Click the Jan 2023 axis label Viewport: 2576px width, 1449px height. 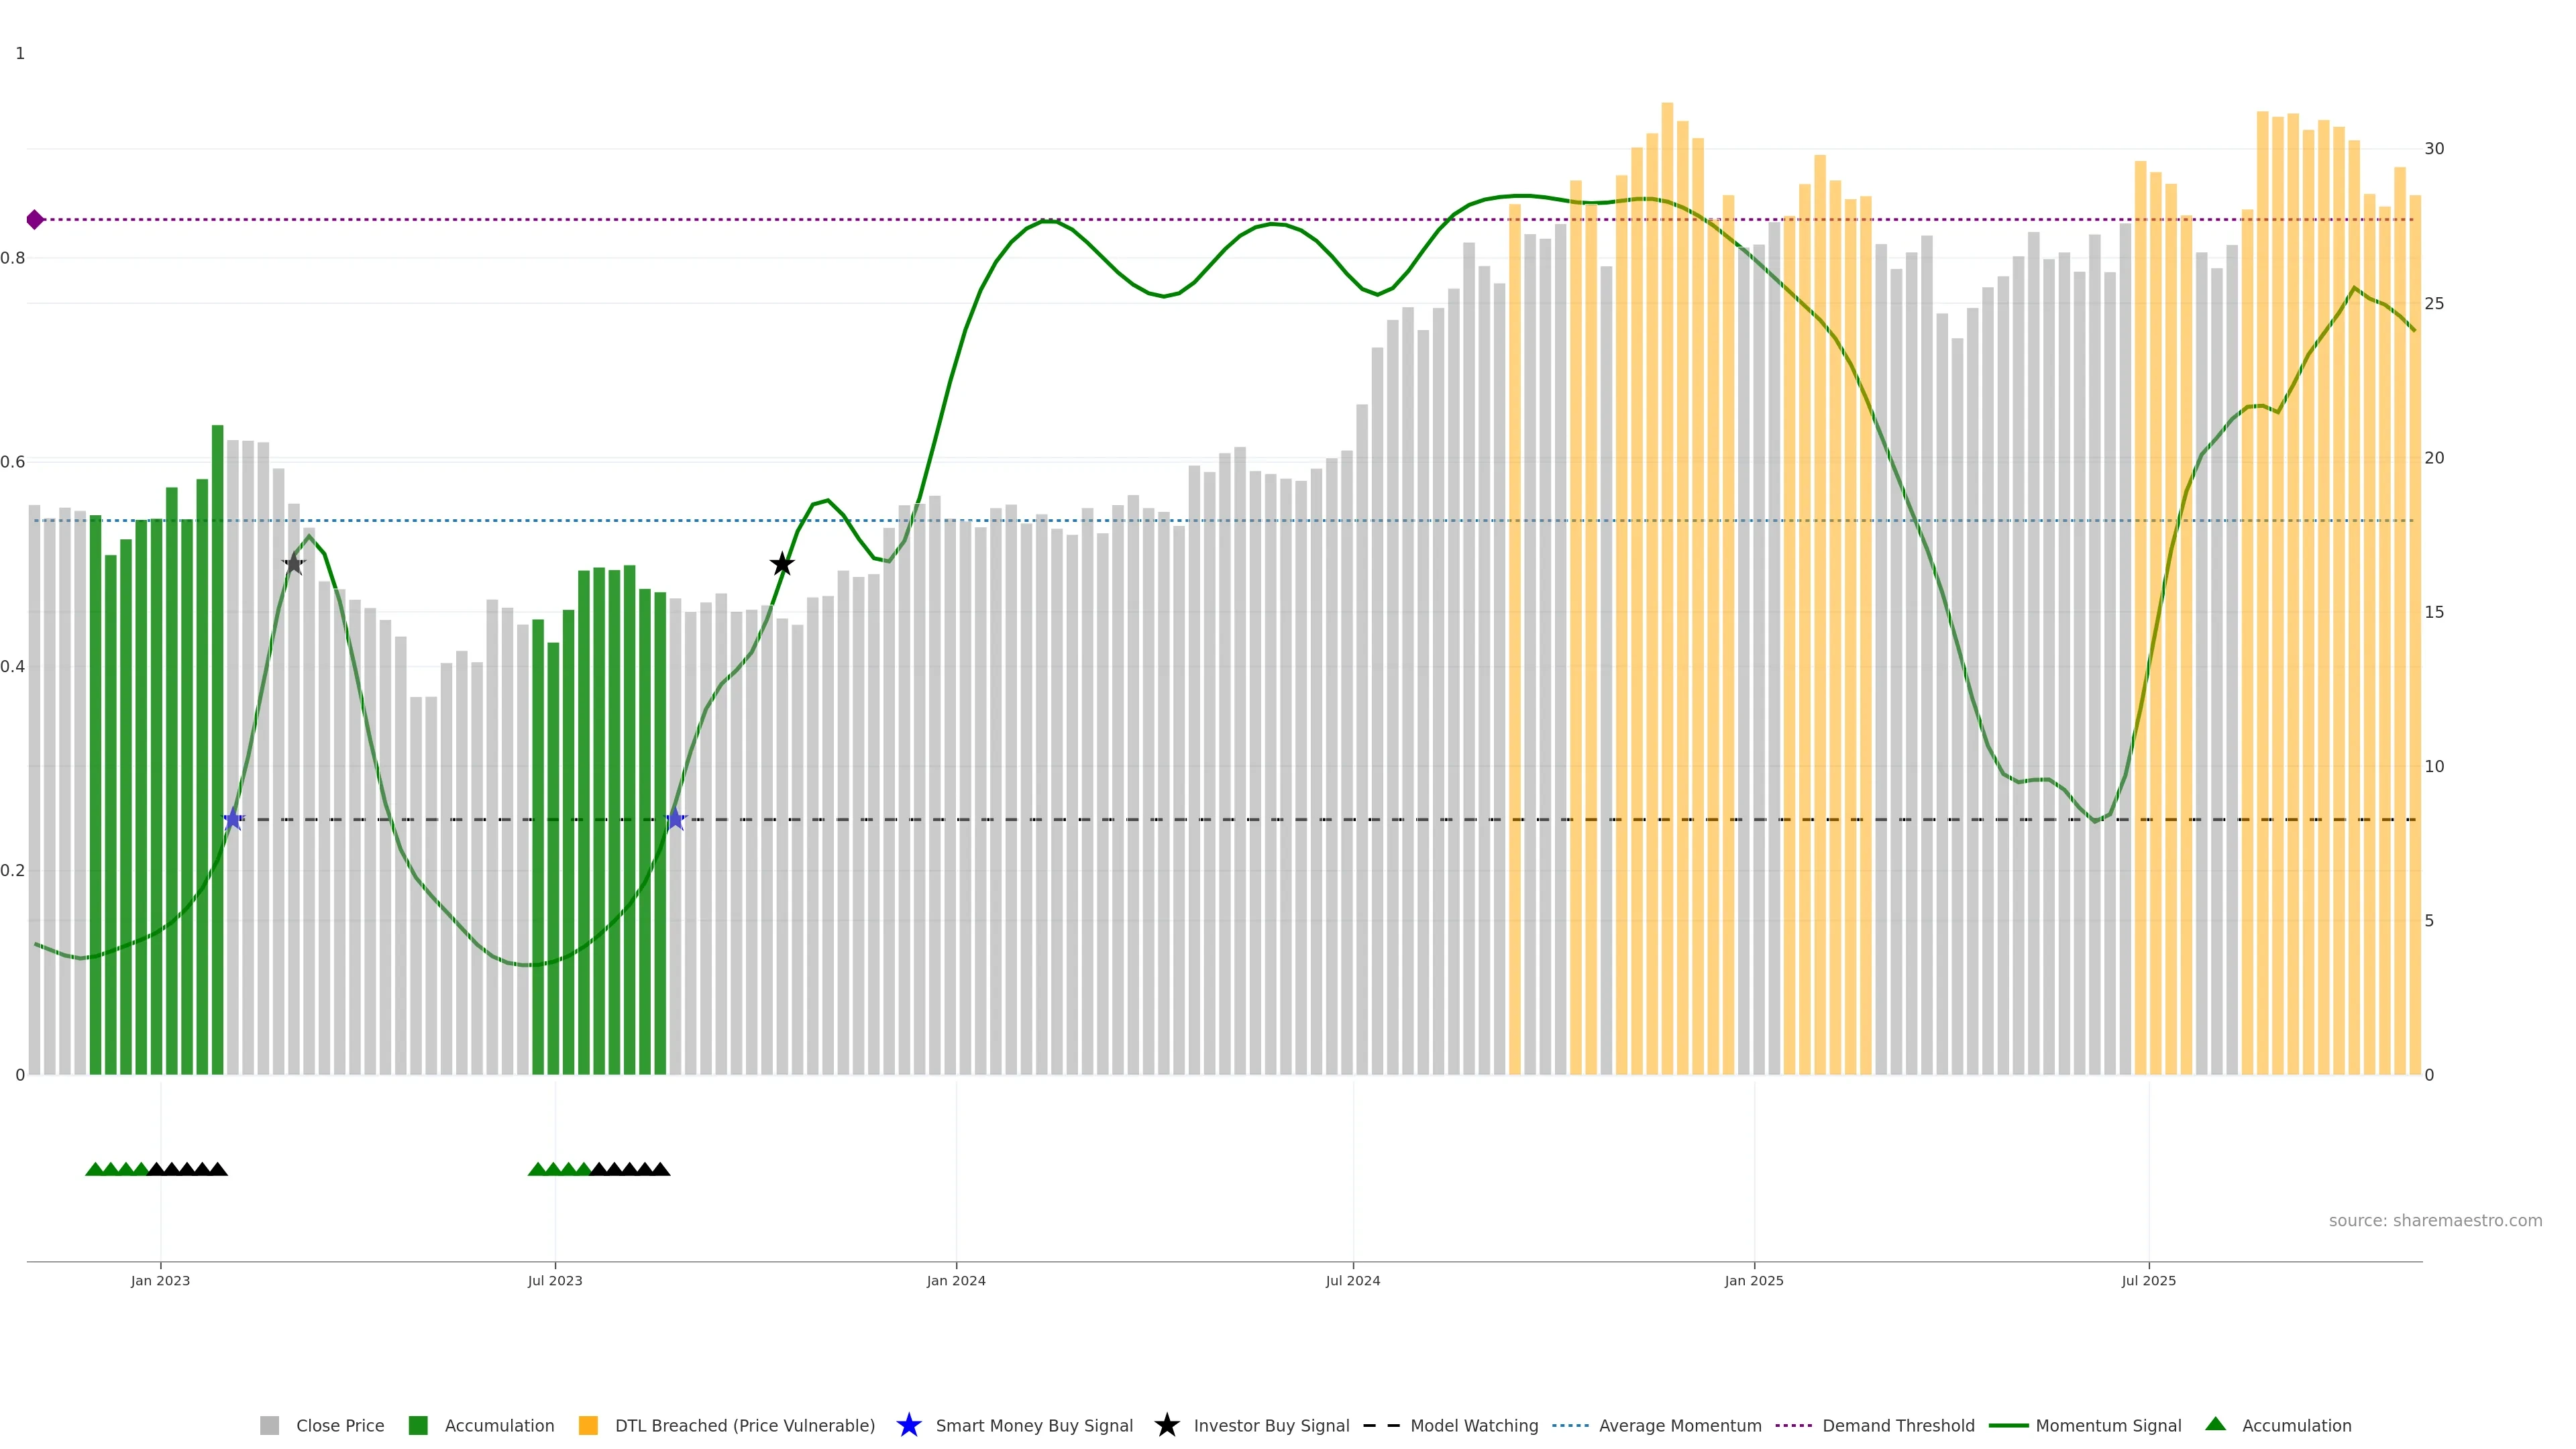coord(160,1280)
